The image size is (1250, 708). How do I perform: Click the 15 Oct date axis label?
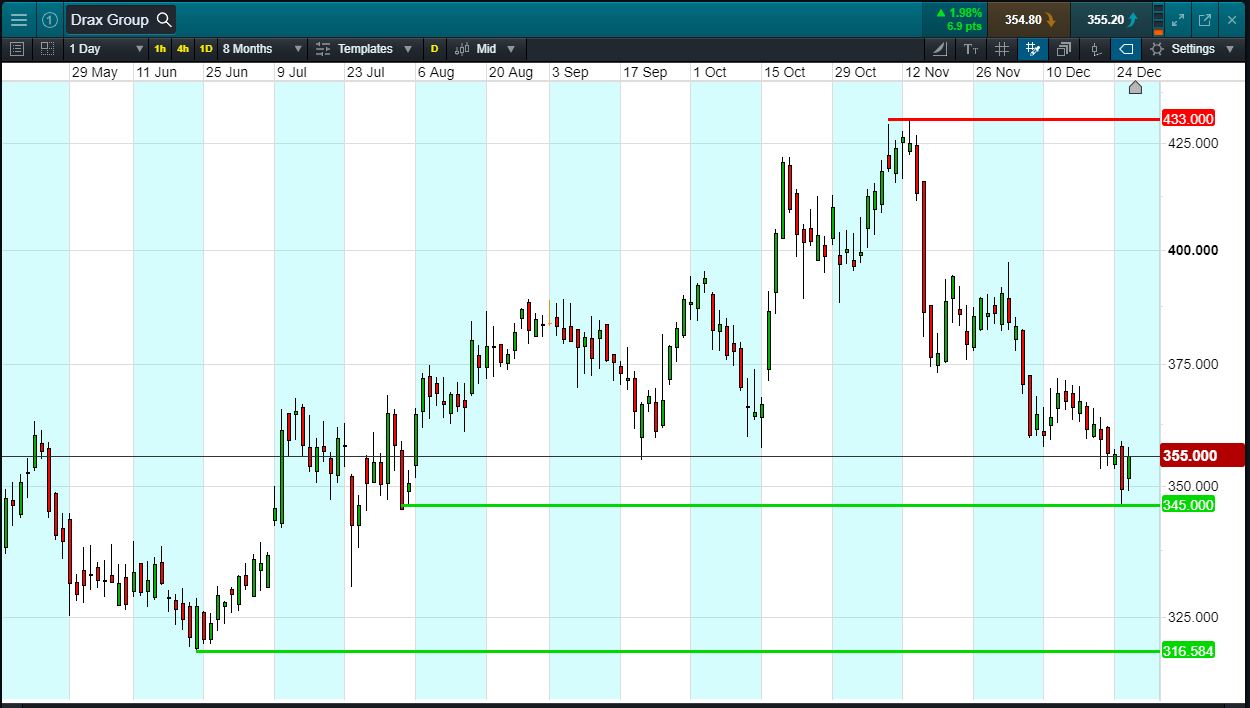pyautogui.click(x=785, y=72)
